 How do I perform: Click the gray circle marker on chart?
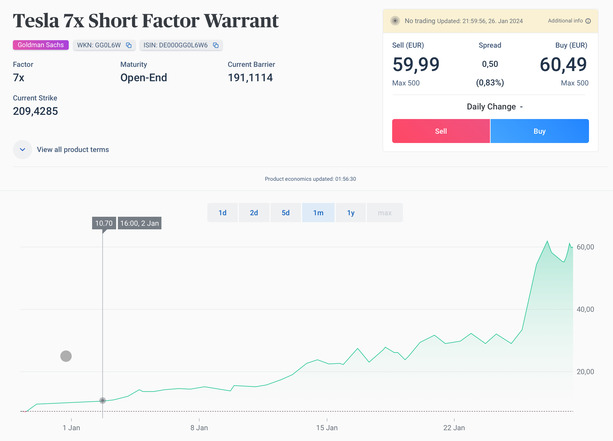66,356
